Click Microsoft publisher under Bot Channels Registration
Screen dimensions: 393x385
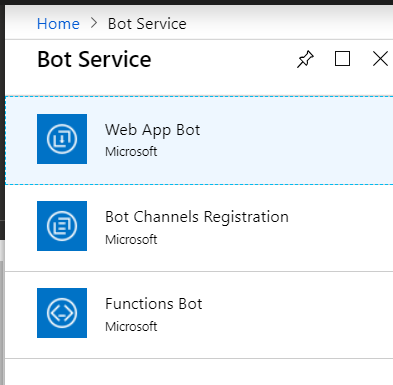[131, 239]
